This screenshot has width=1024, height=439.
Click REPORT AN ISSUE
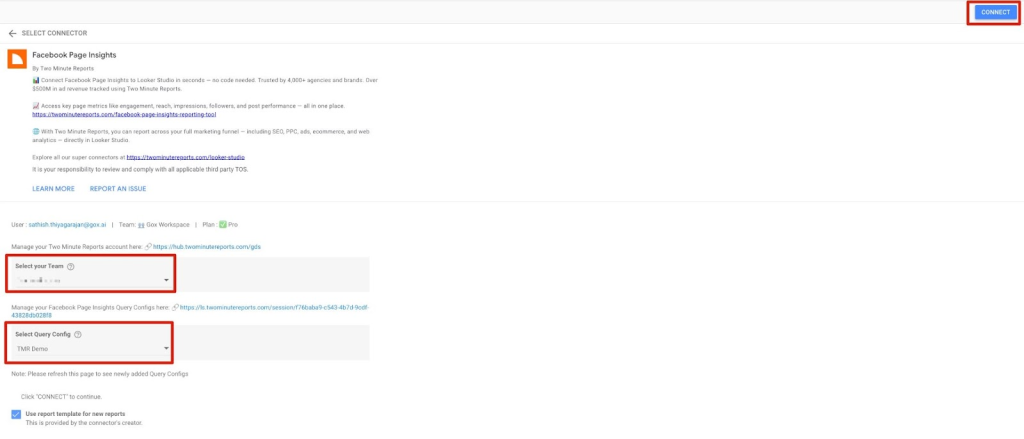tap(118, 189)
